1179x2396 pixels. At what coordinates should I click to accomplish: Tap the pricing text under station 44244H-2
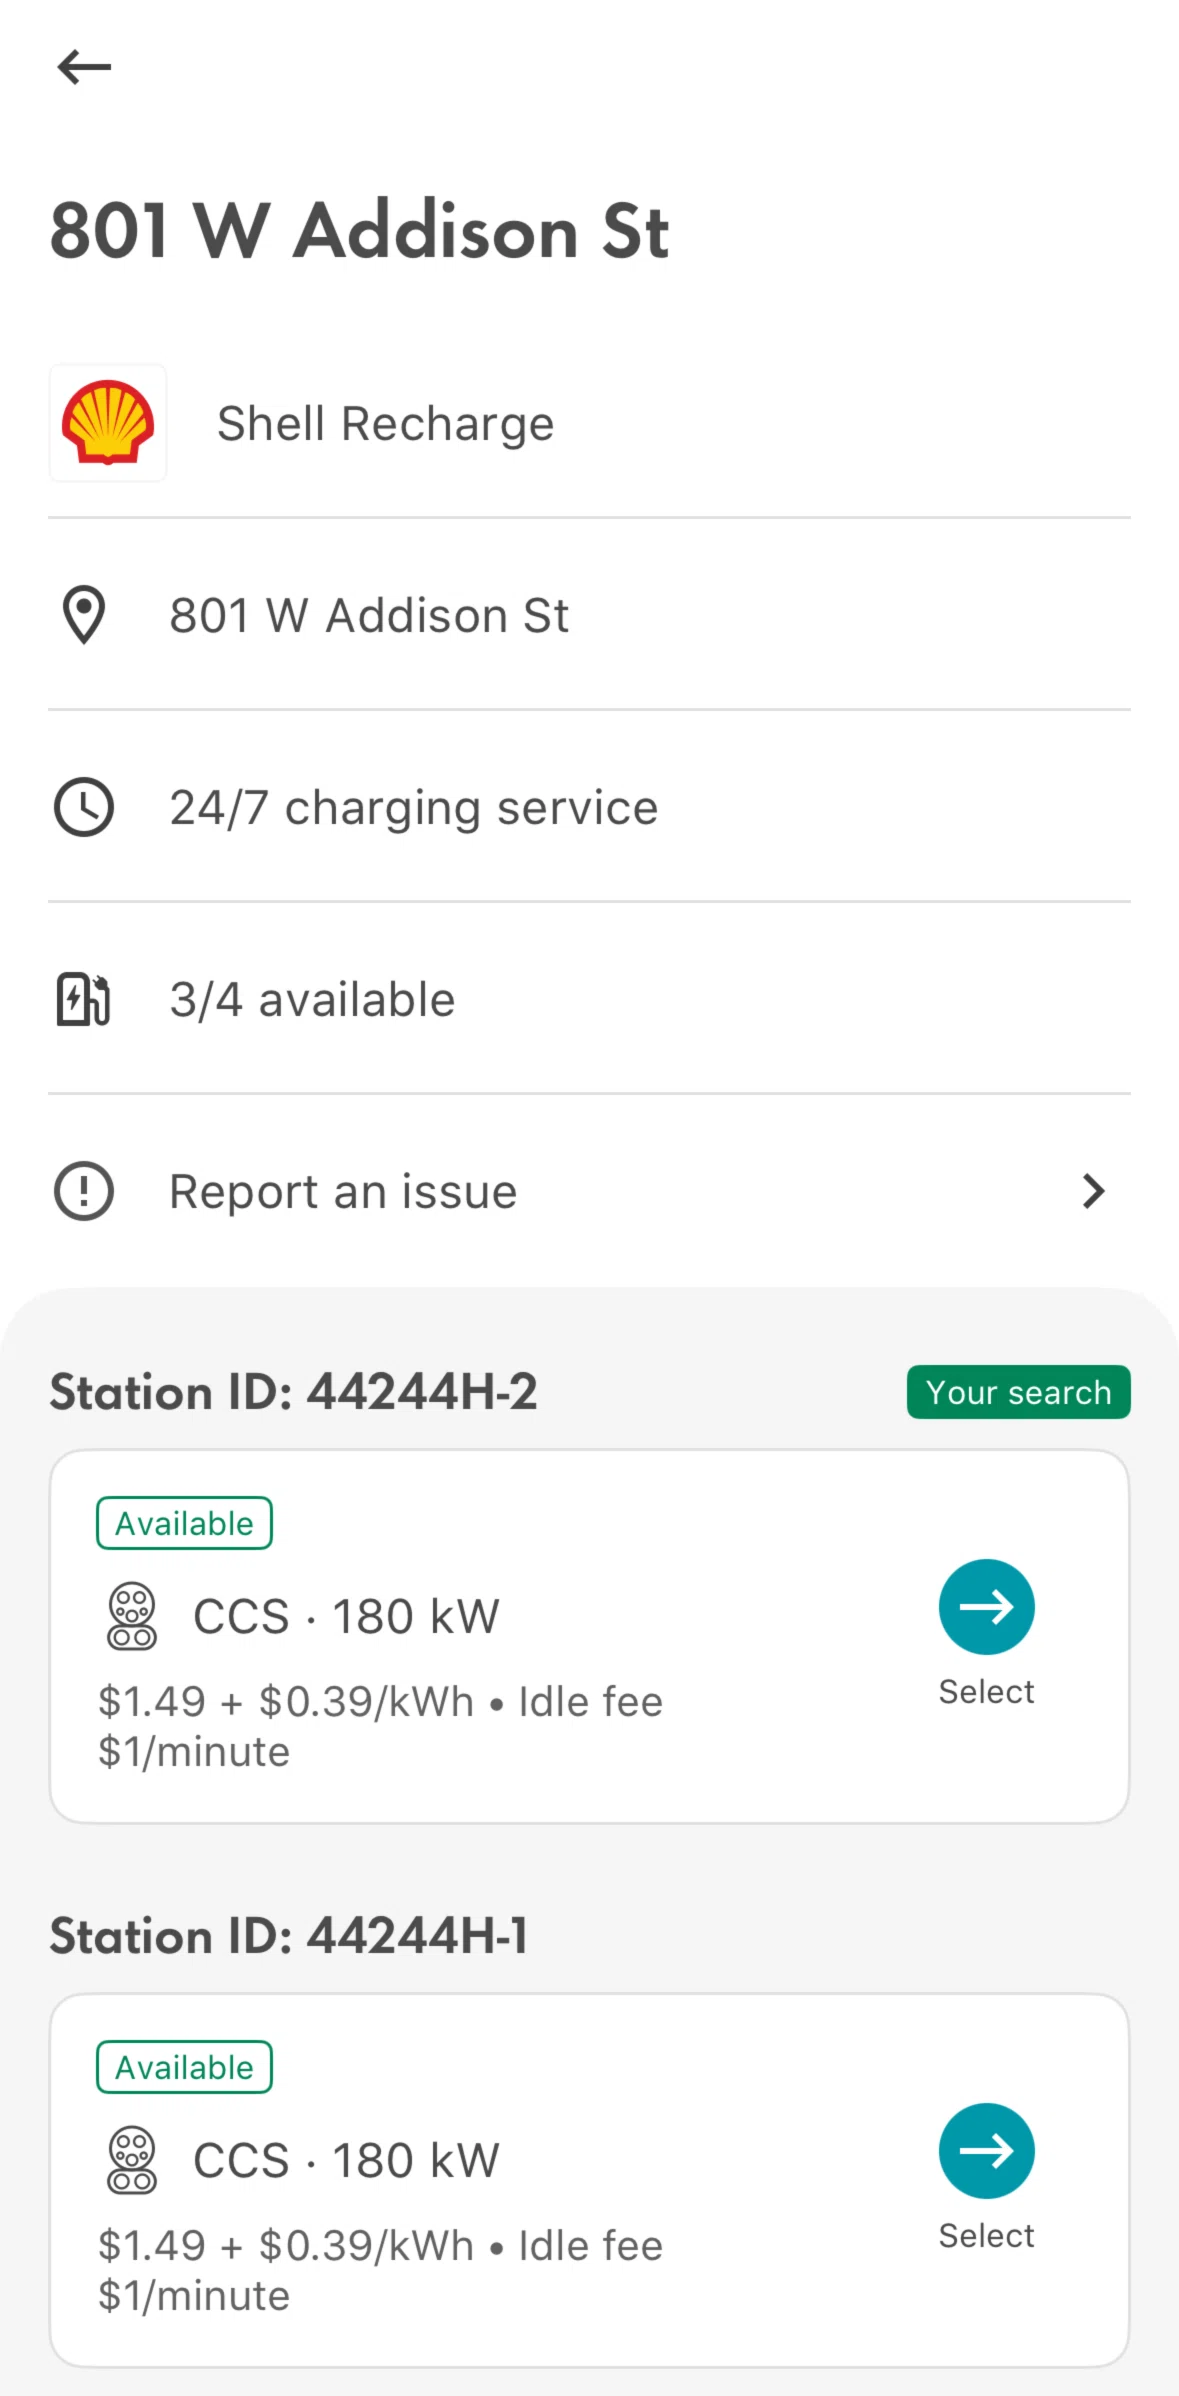click(380, 1726)
